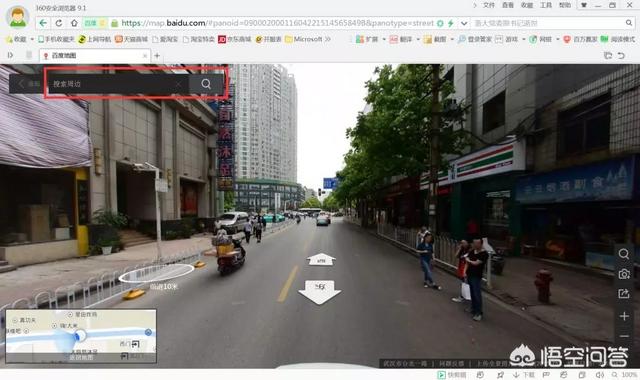Click the 收藏 favorites star bookmark

[x=16, y=39]
